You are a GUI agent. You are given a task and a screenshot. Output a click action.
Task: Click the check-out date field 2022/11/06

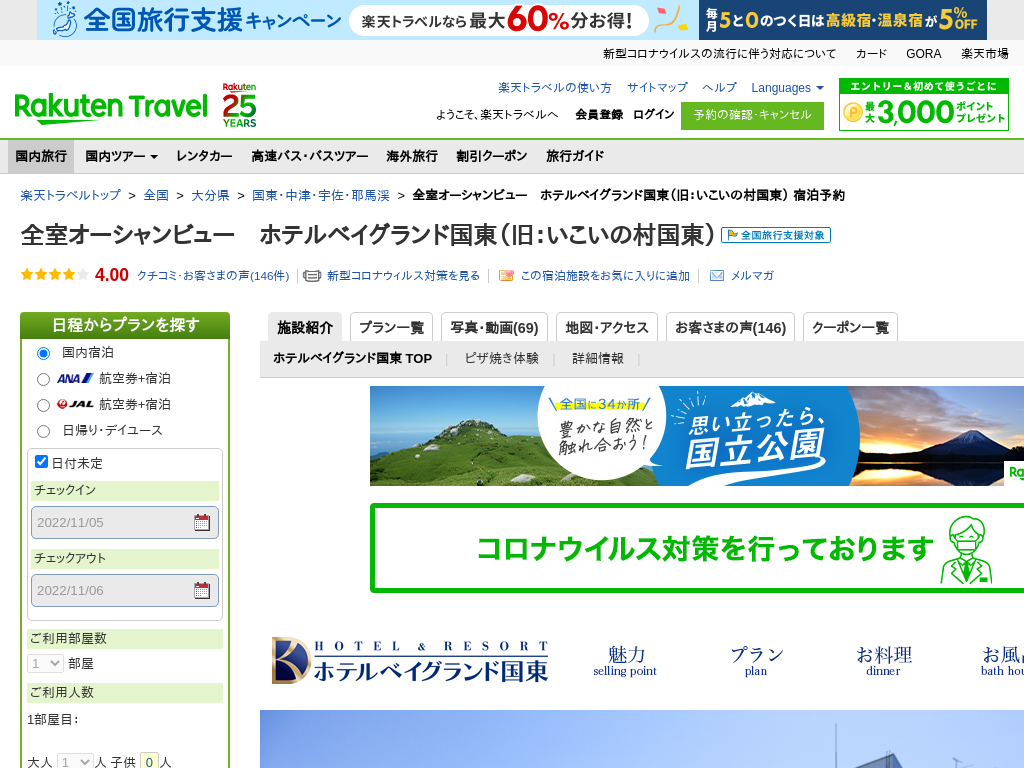click(125, 590)
